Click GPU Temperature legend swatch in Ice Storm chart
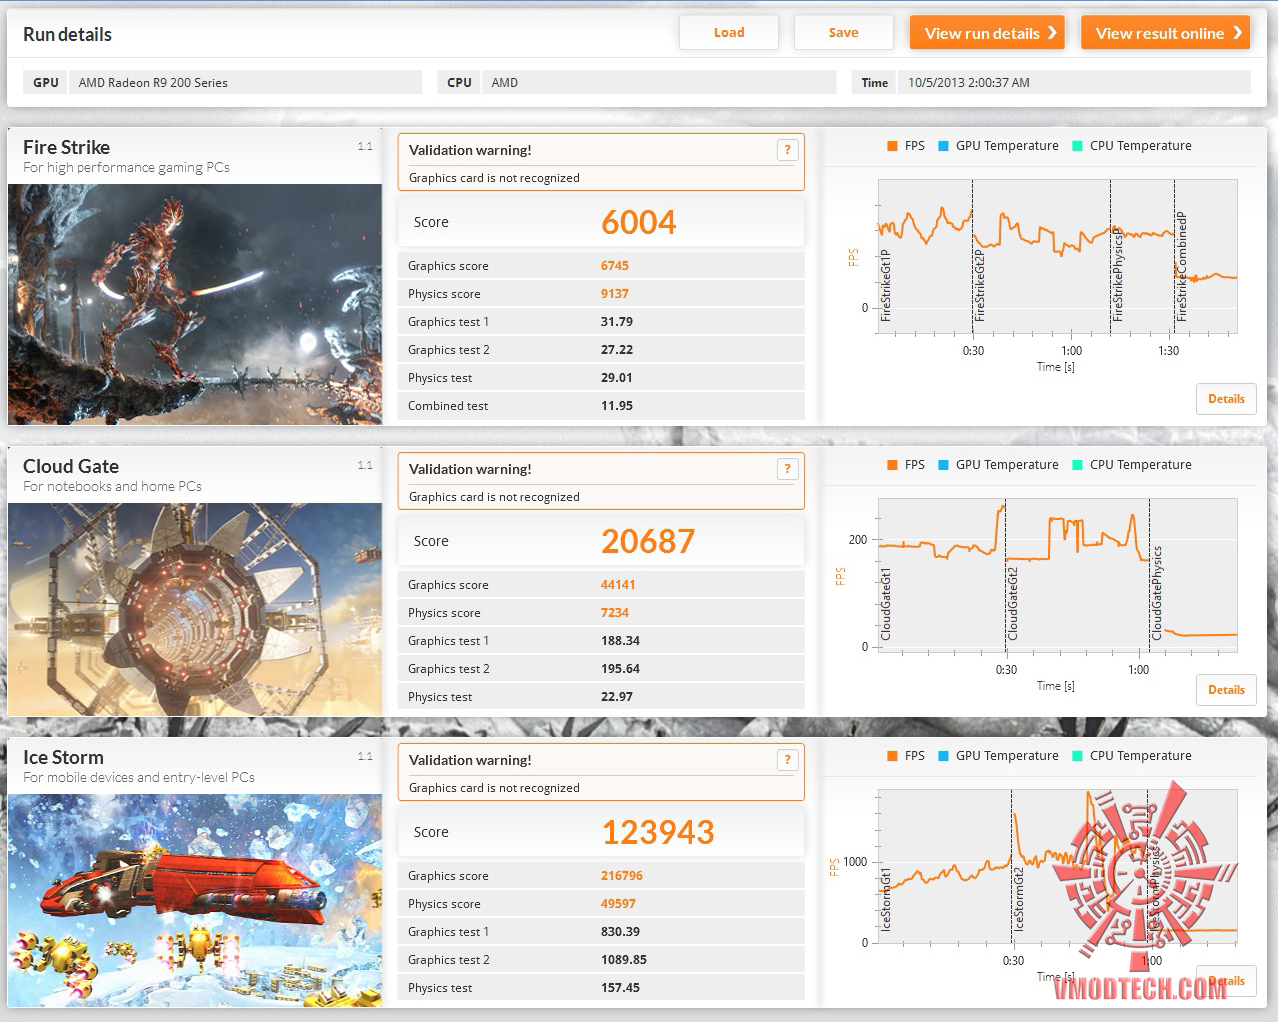Screen dimensions: 1278x1022 [x=943, y=756]
